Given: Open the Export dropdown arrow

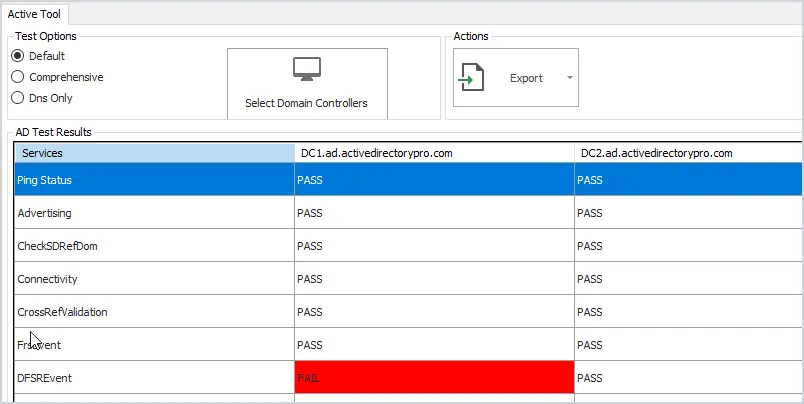Looking at the screenshot, I should pyautogui.click(x=570, y=78).
